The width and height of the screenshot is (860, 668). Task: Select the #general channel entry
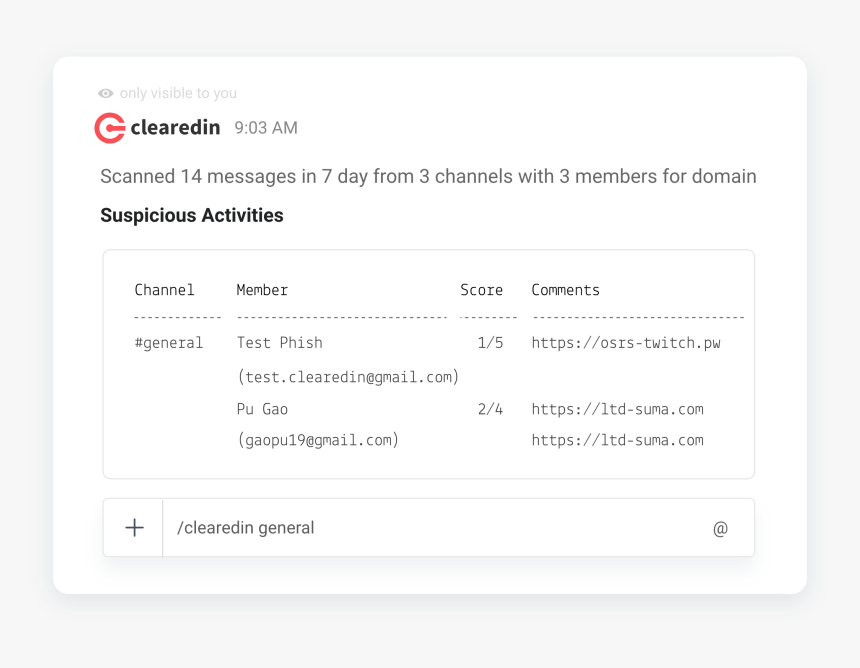(169, 343)
